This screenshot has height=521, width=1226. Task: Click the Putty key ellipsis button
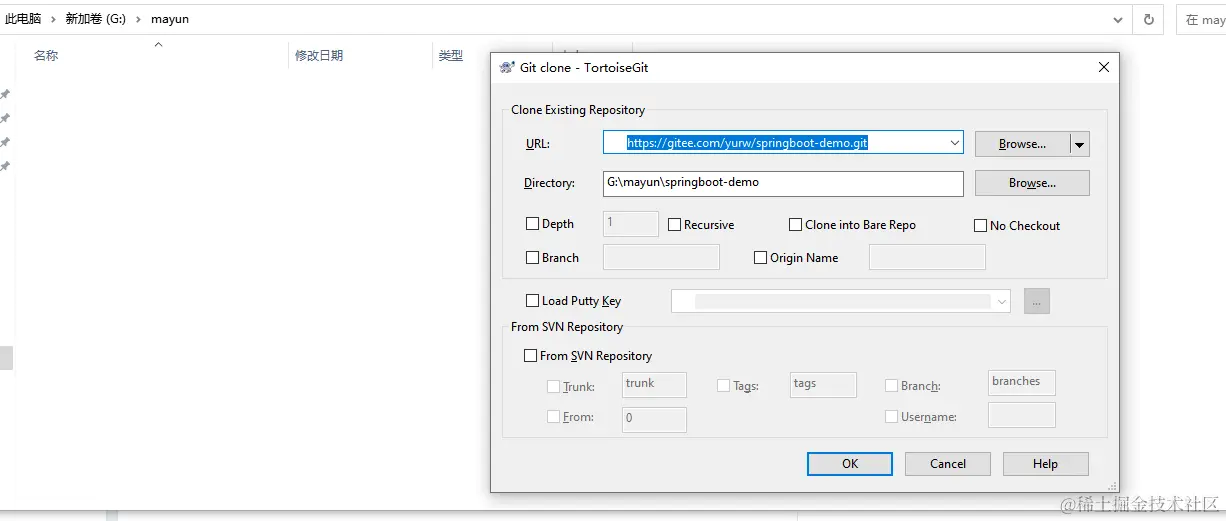point(1037,301)
